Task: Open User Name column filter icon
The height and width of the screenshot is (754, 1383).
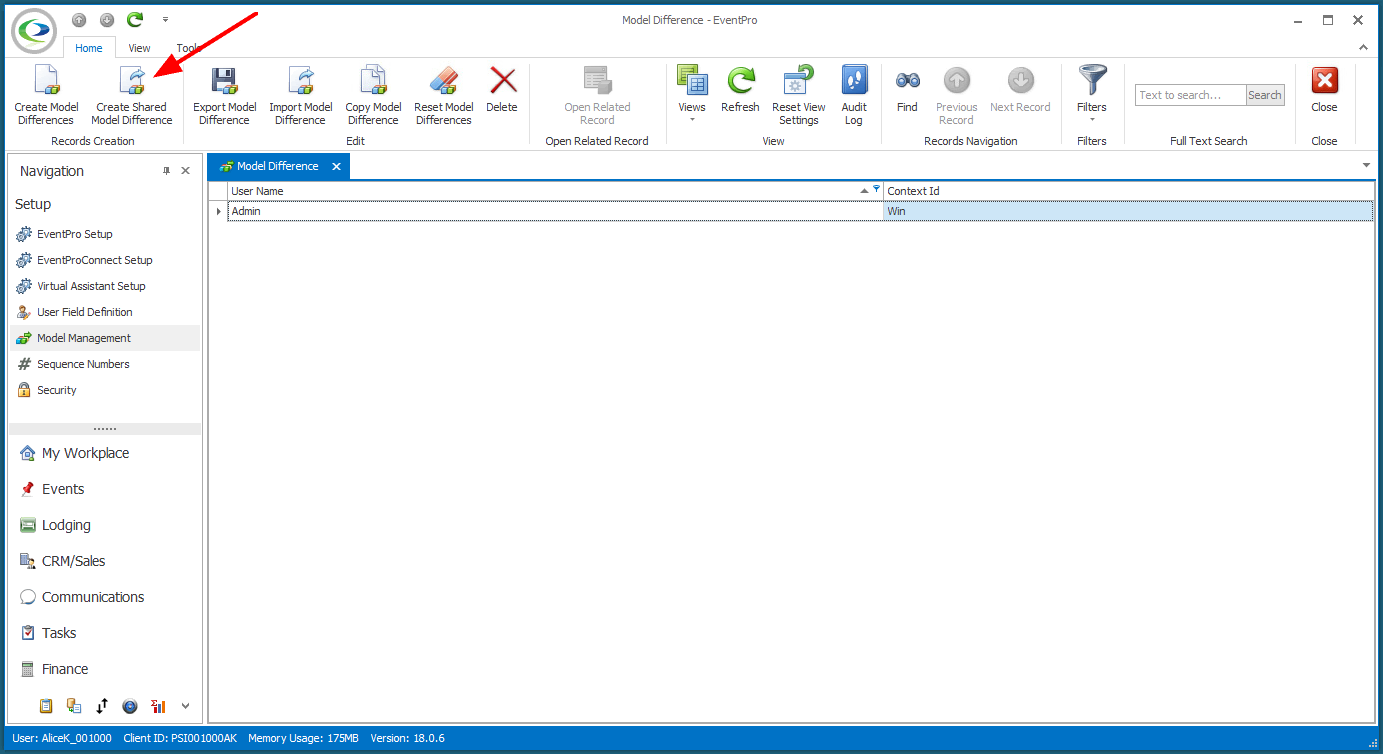Action: pyautogui.click(x=877, y=189)
